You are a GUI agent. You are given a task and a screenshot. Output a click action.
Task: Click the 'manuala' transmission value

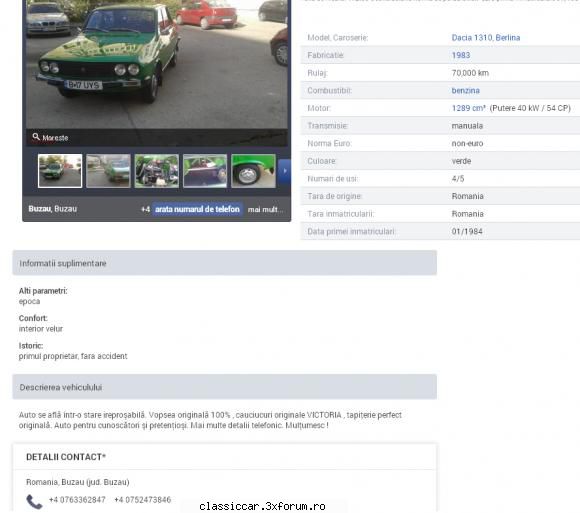(x=467, y=126)
